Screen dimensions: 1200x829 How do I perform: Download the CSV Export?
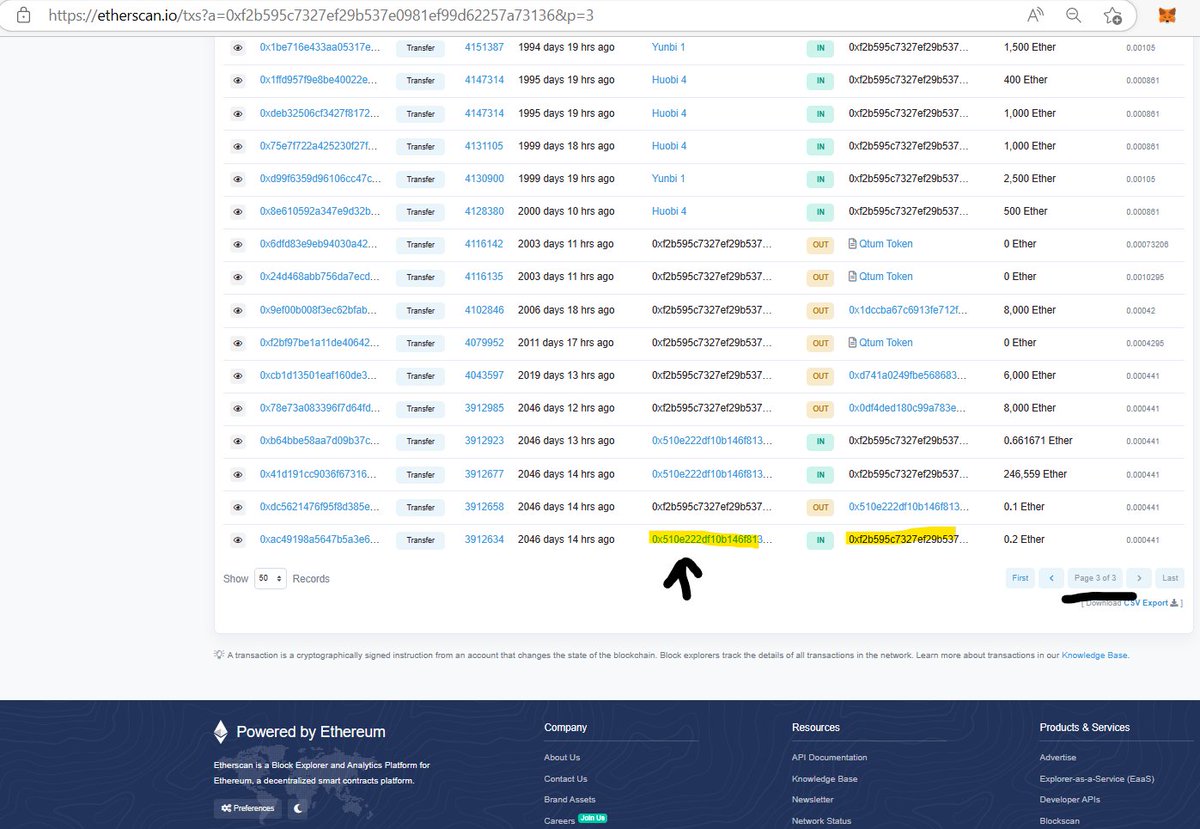[1146, 603]
